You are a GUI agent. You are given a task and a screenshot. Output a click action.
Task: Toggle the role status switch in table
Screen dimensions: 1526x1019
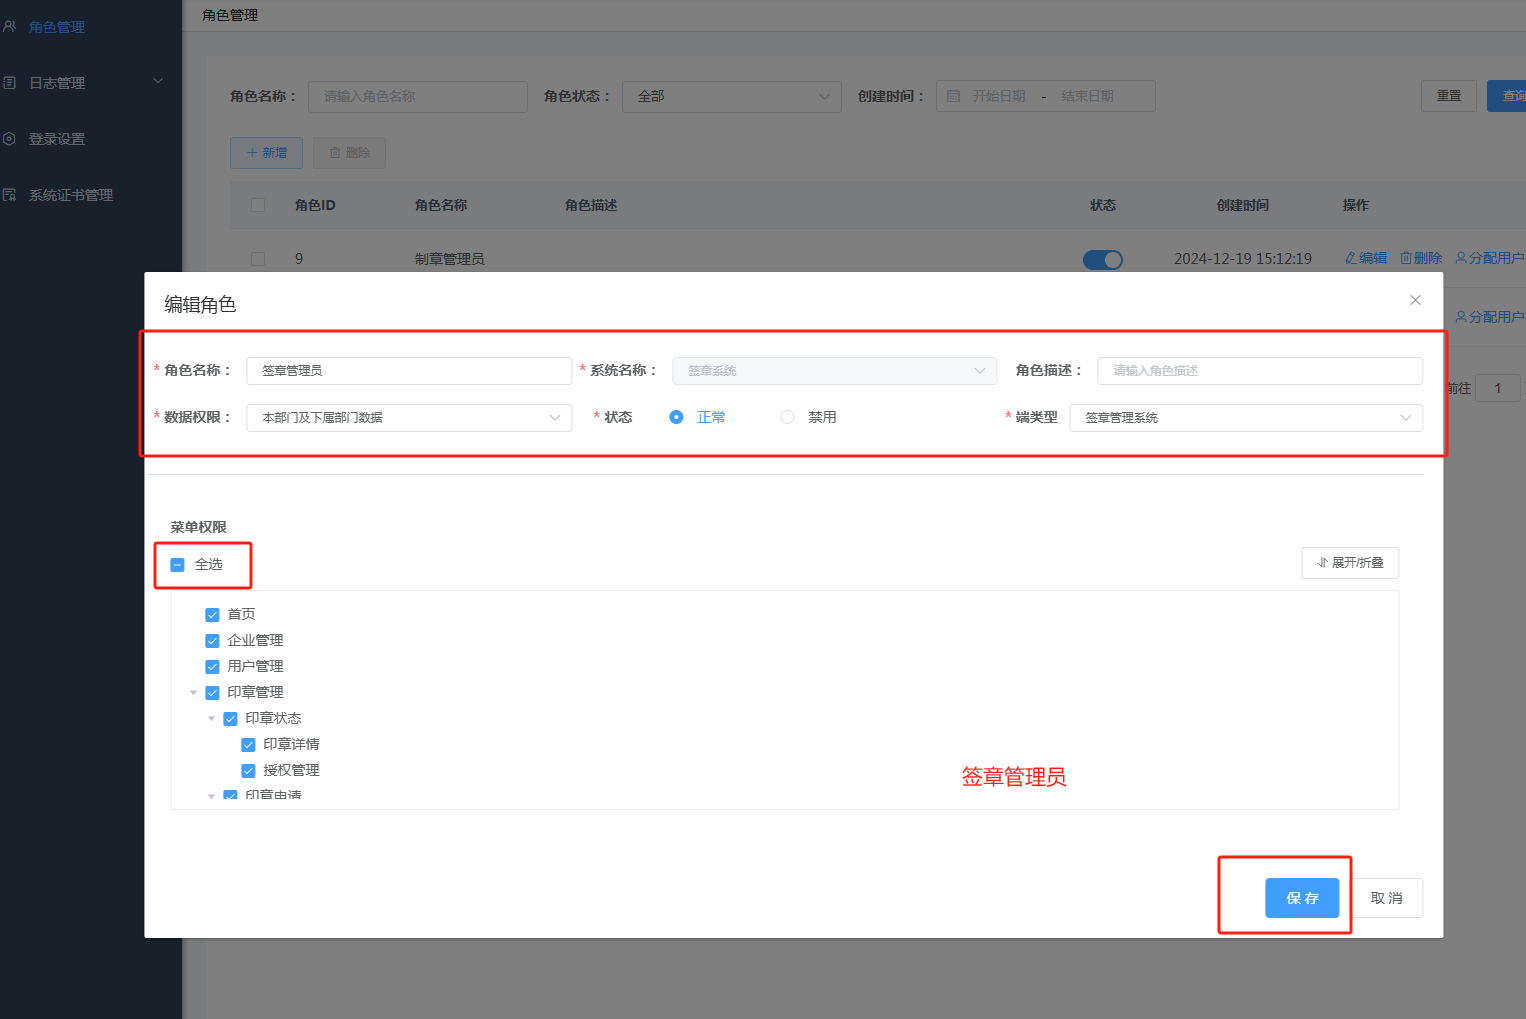click(x=1102, y=260)
